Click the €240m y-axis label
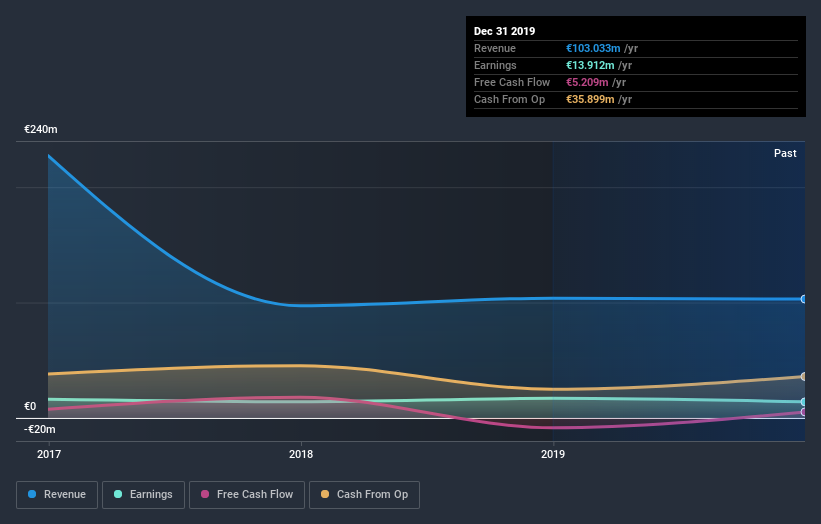Viewport: 821px width, 524px height. [x=41, y=129]
